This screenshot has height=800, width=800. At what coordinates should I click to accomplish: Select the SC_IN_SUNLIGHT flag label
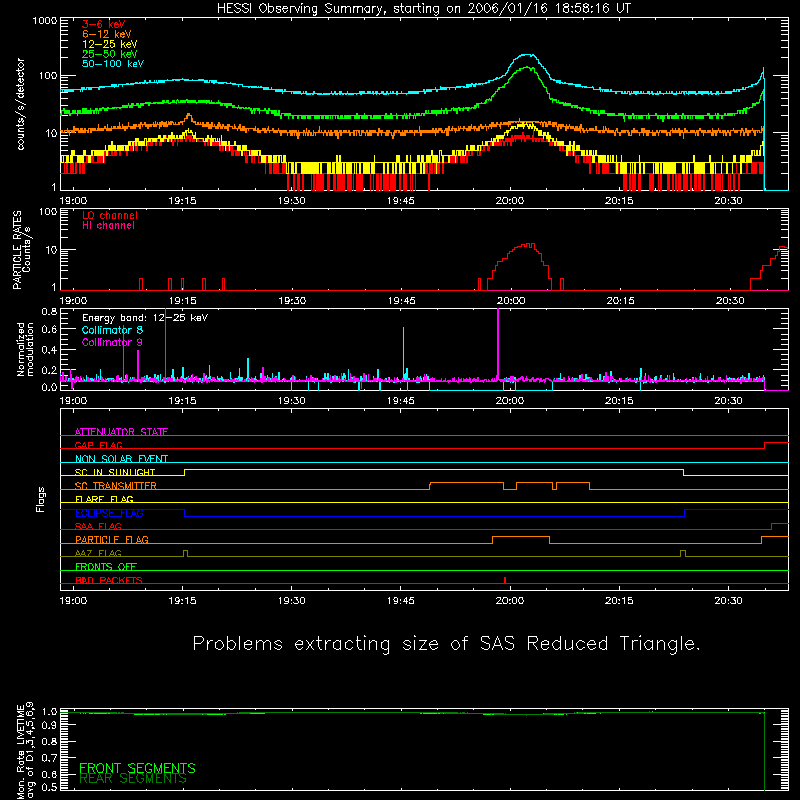(115, 472)
